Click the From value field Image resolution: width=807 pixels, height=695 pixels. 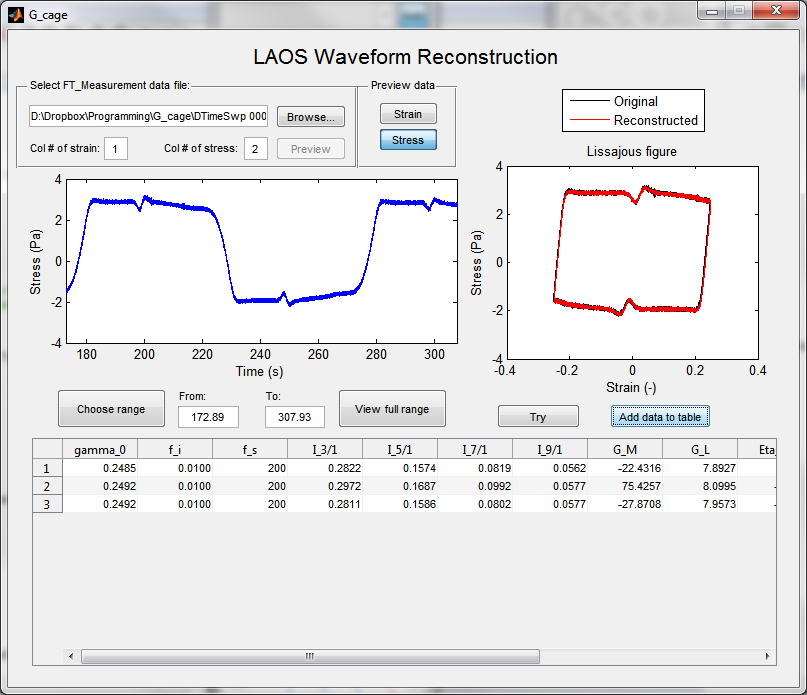[x=208, y=416]
